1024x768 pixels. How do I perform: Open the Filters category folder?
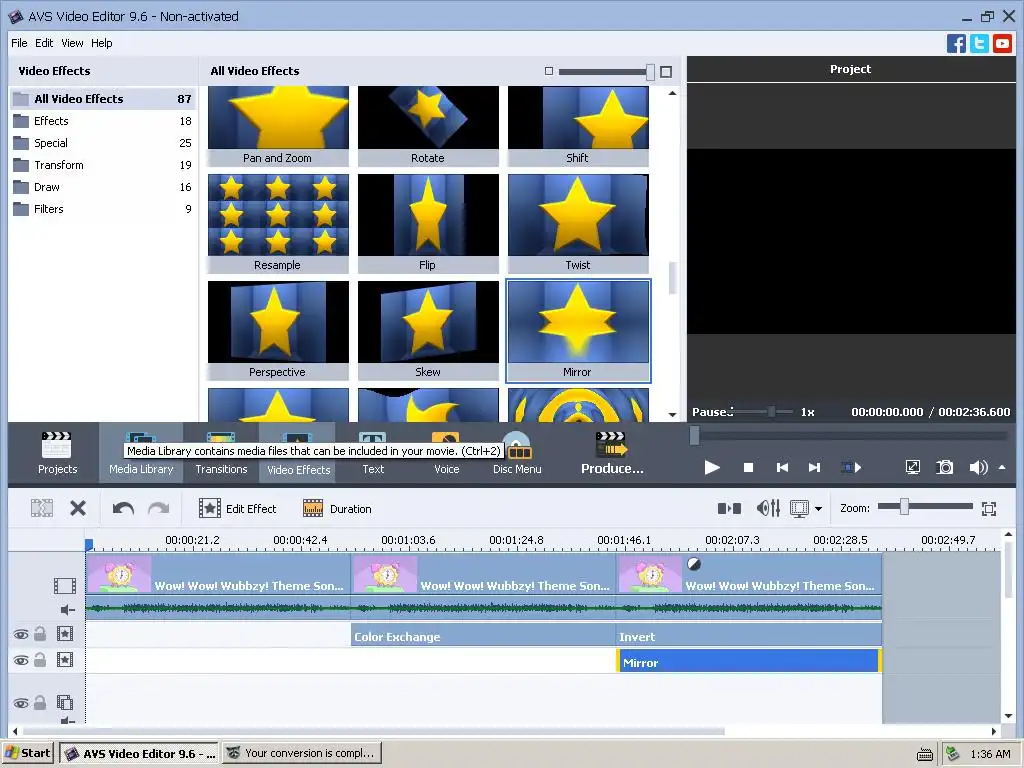pos(103,209)
